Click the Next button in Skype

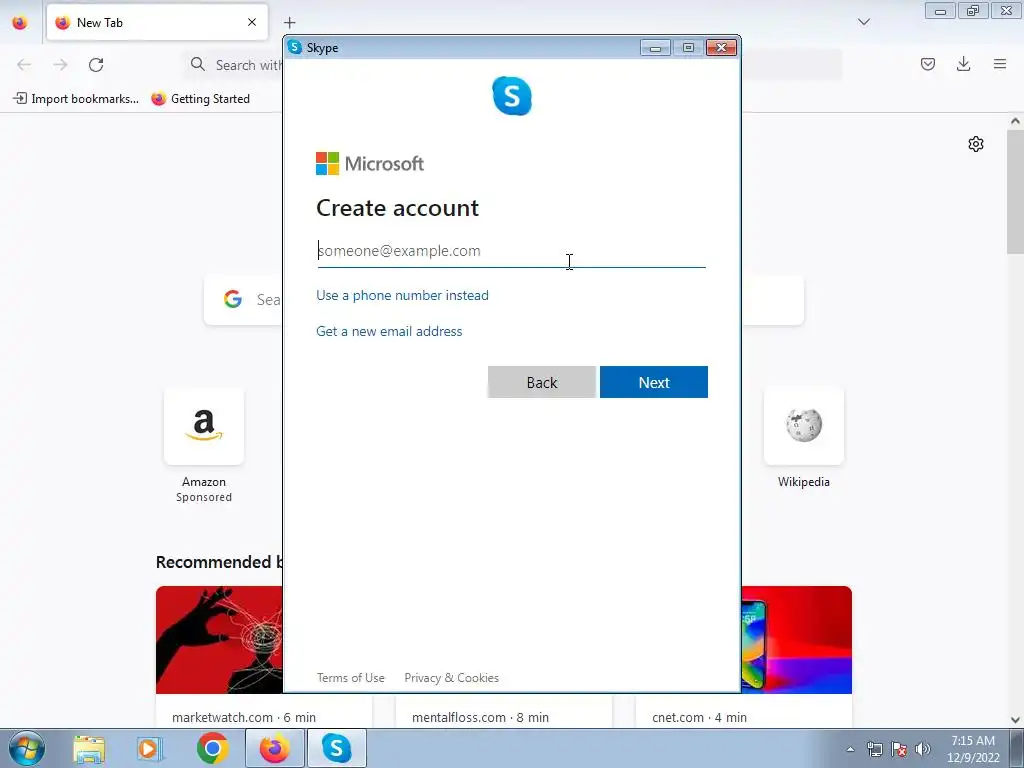pyautogui.click(x=654, y=382)
